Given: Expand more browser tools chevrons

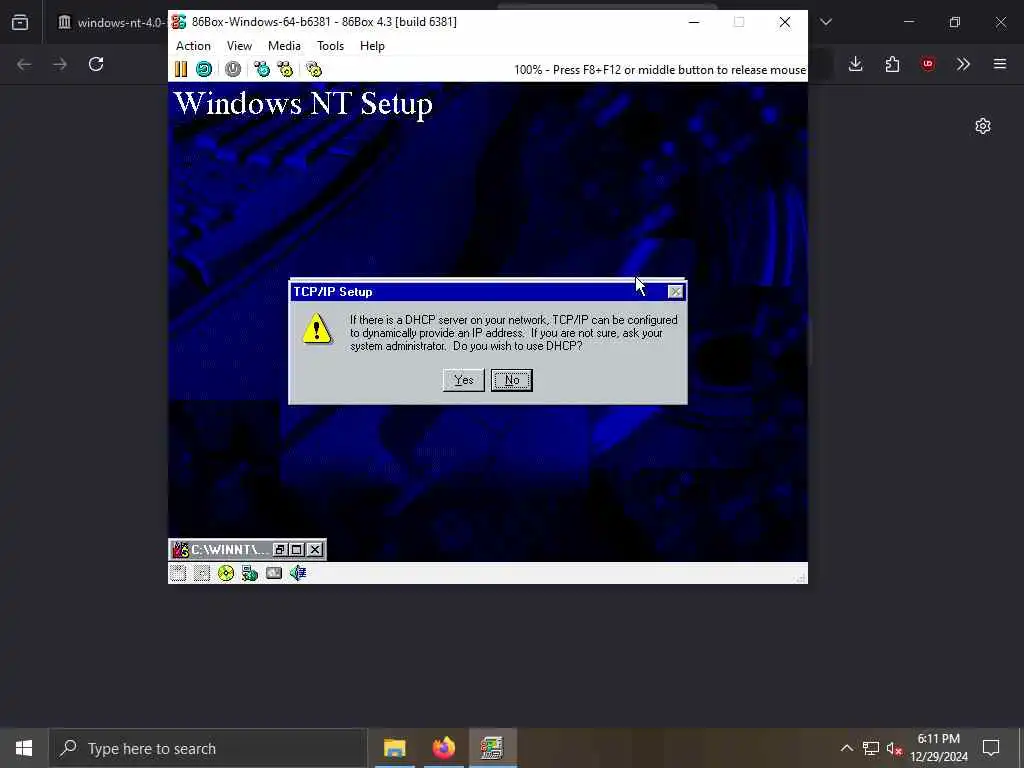Looking at the screenshot, I should pos(963,64).
